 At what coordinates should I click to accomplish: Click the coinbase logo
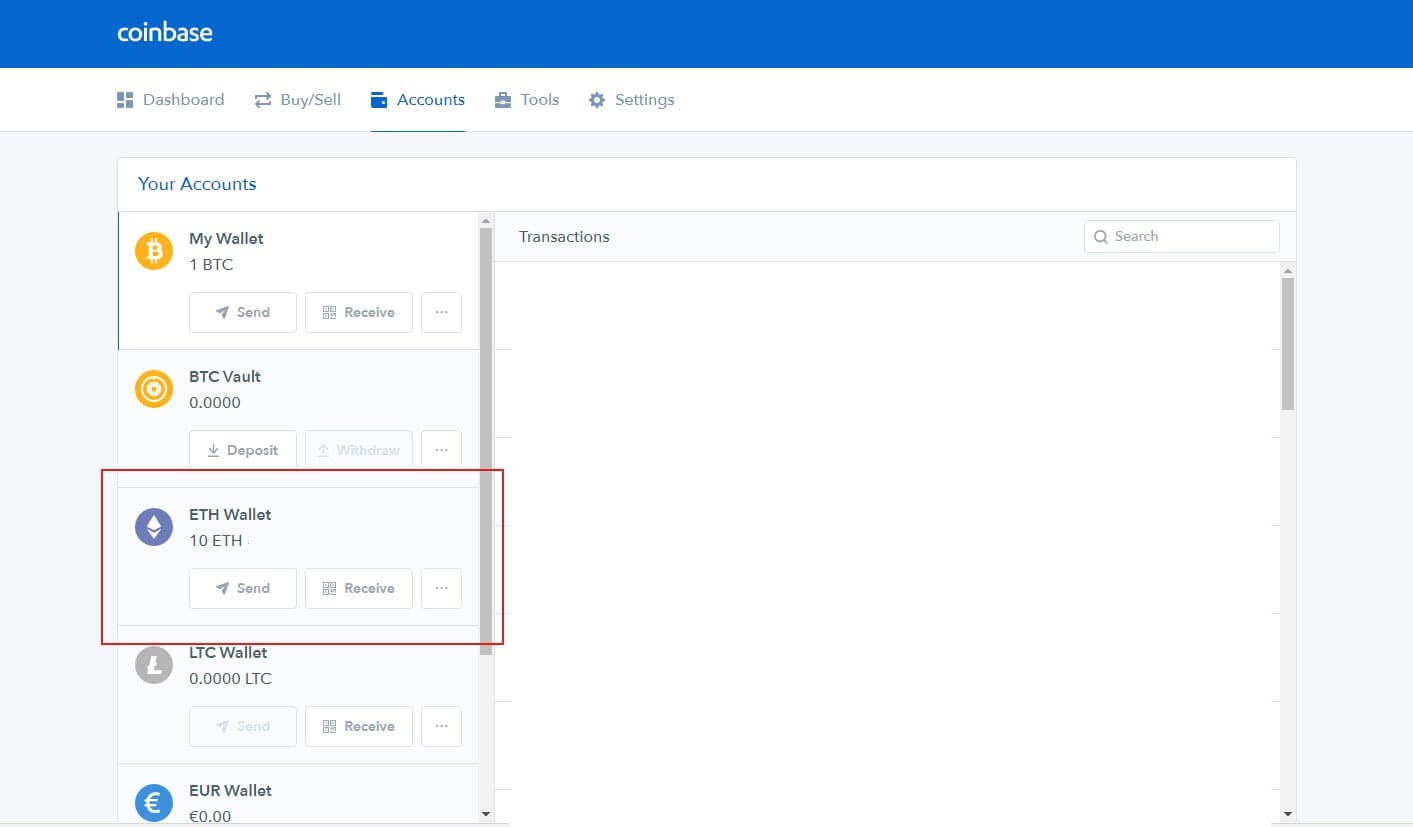tap(164, 32)
